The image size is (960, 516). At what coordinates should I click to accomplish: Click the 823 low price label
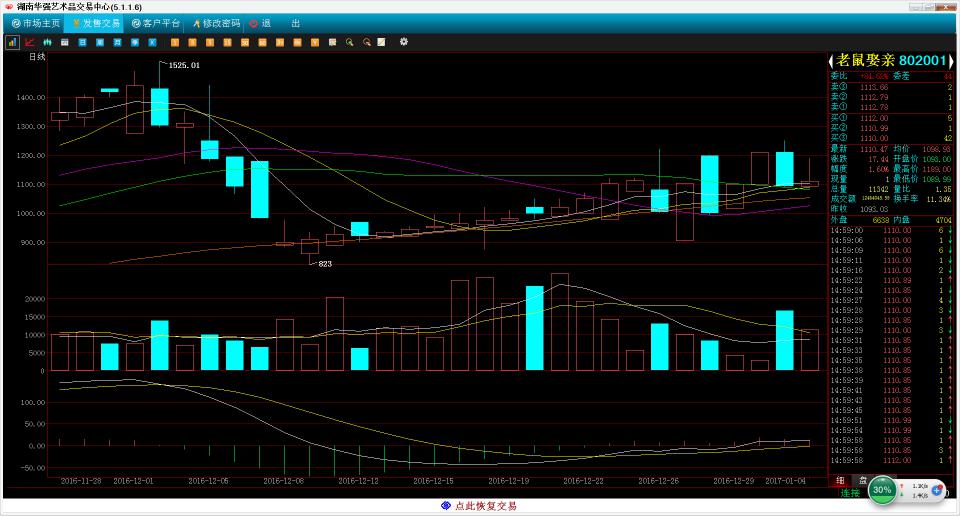(325, 264)
